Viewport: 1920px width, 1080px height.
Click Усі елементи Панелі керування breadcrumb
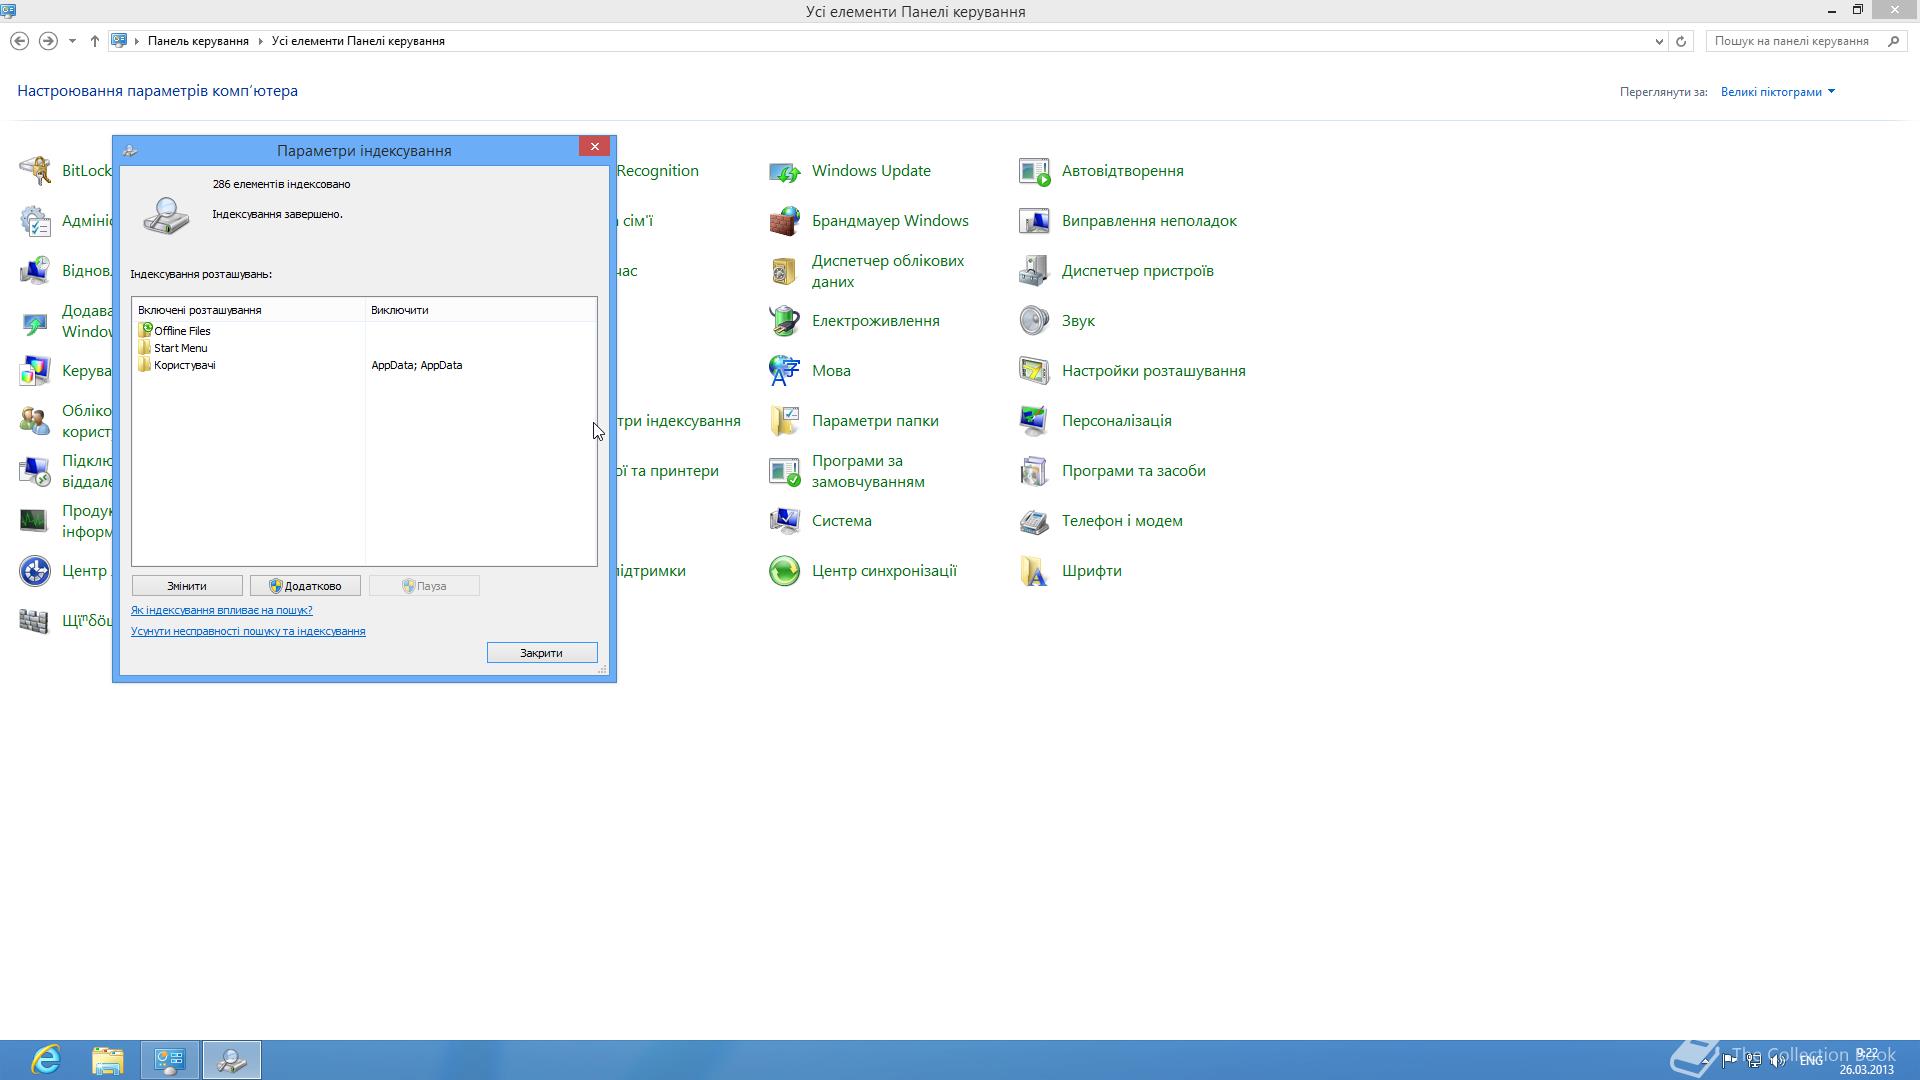click(358, 41)
